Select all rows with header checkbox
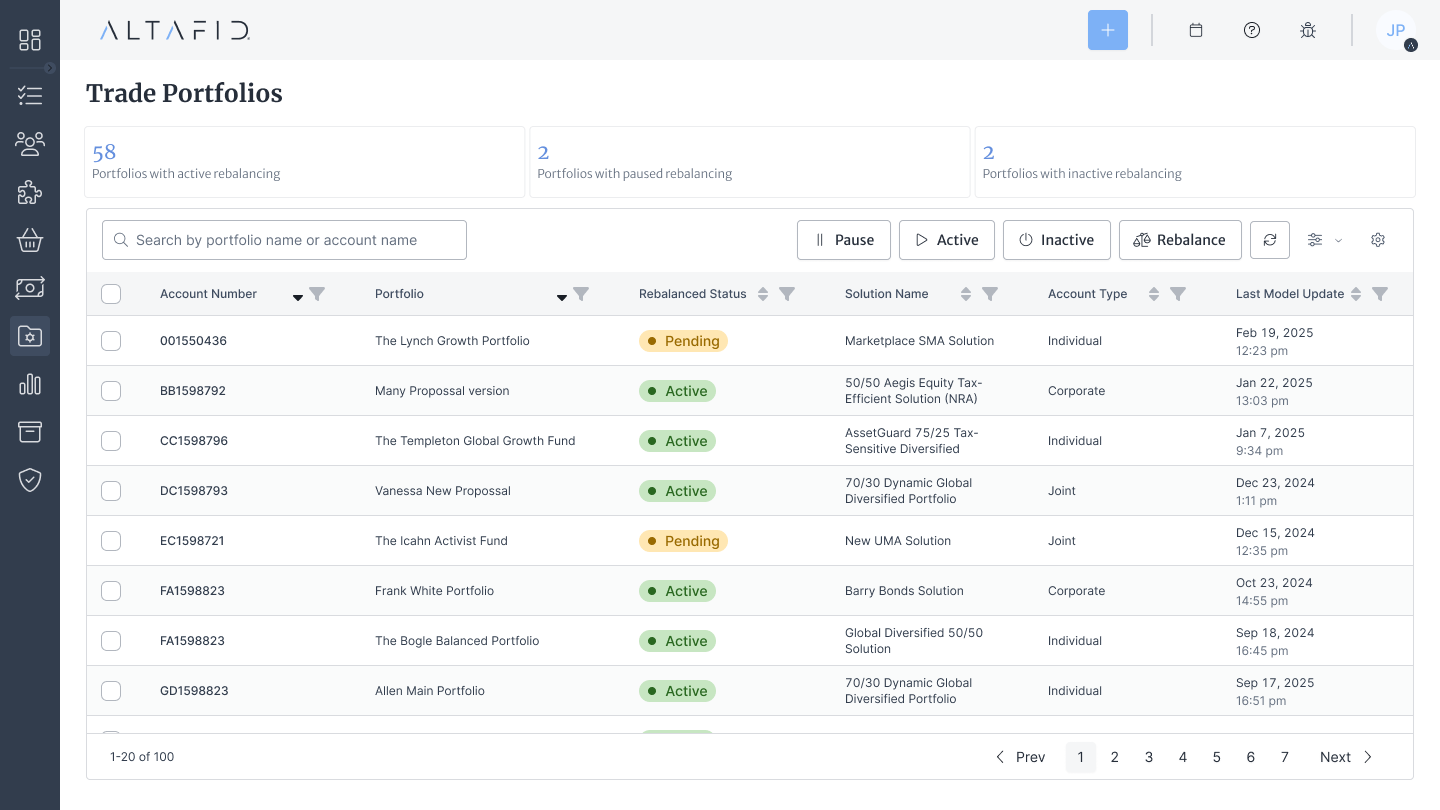The width and height of the screenshot is (1440, 810). [111, 294]
